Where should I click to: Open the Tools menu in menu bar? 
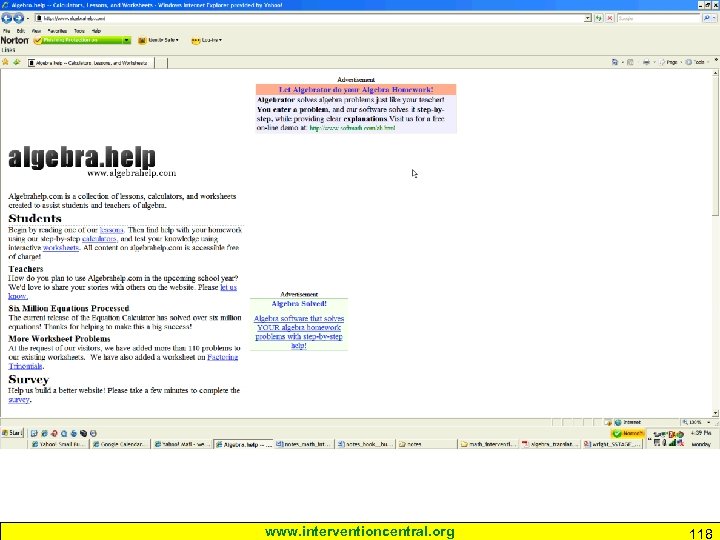[x=79, y=31]
